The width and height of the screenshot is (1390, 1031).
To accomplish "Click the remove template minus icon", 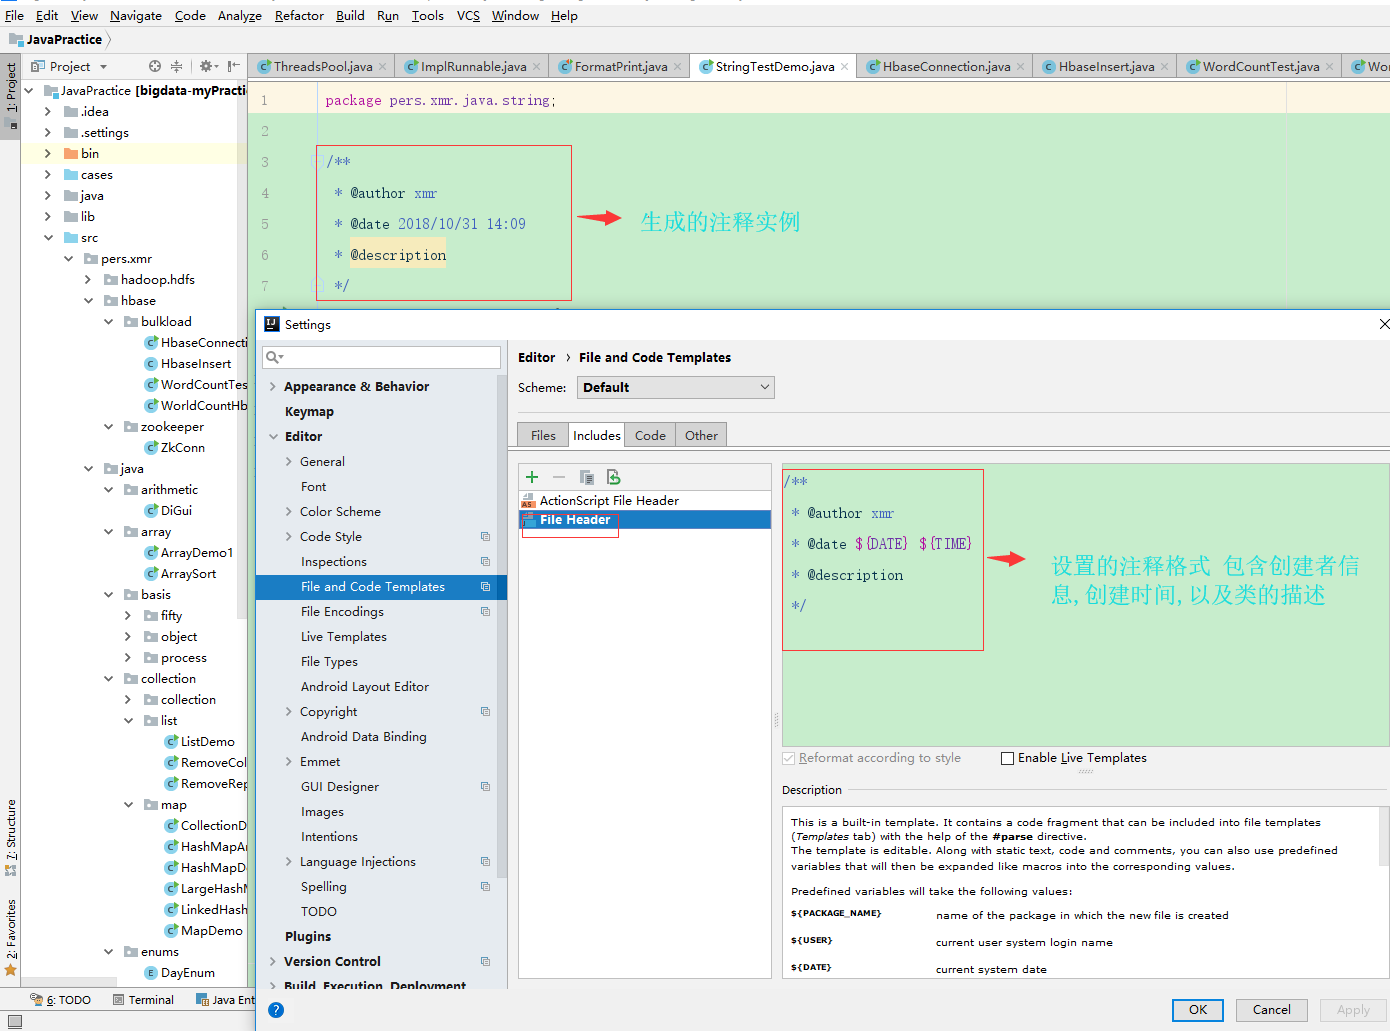I will pyautogui.click(x=559, y=477).
